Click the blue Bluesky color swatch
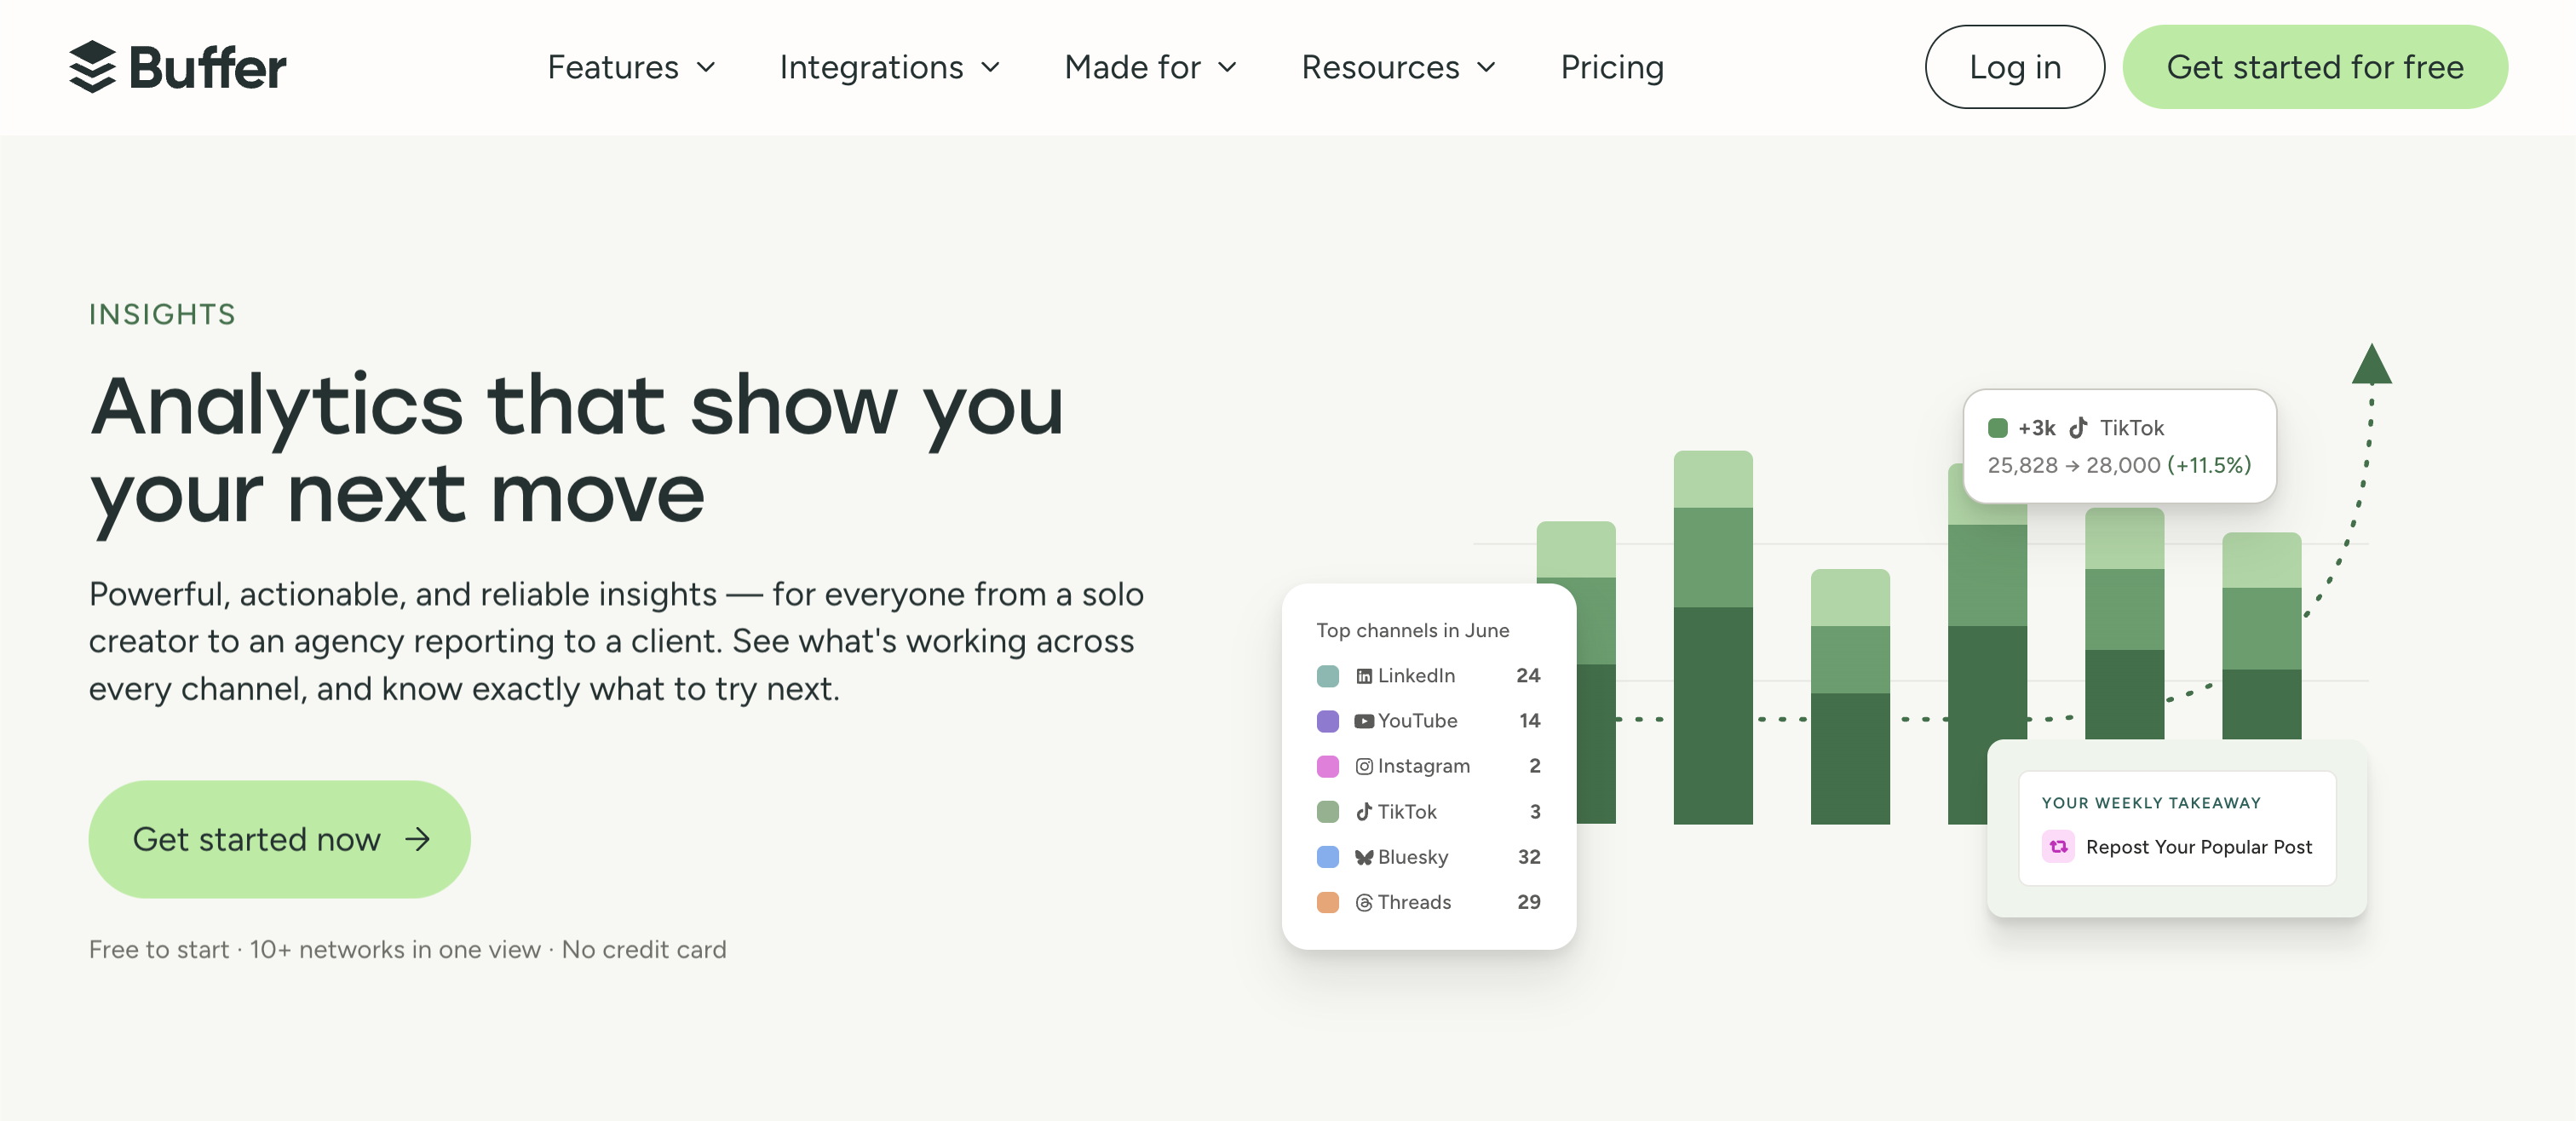The height and width of the screenshot is (1121, 2576). [1328, 857]
